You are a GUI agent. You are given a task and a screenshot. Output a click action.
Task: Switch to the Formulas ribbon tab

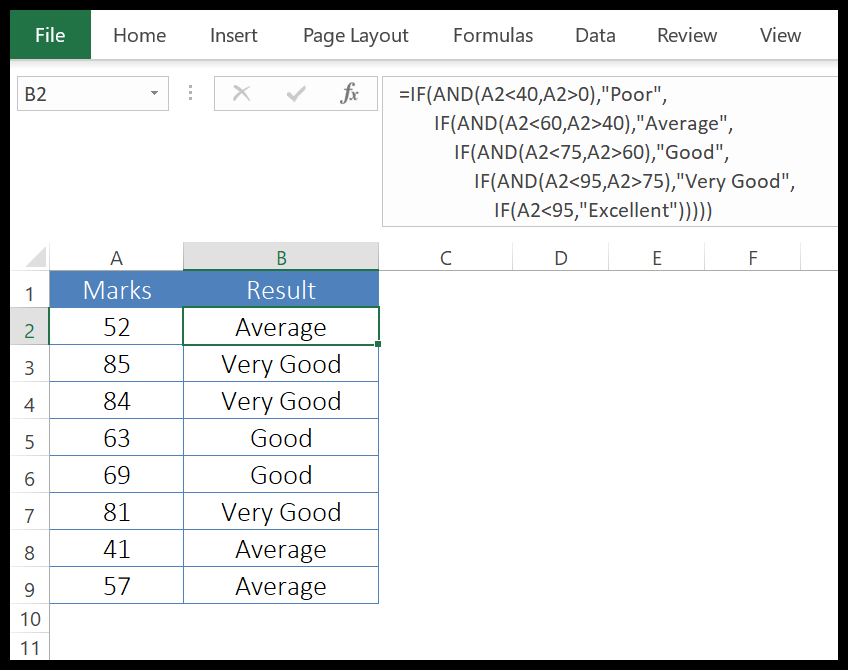click(x=492, y=34)
